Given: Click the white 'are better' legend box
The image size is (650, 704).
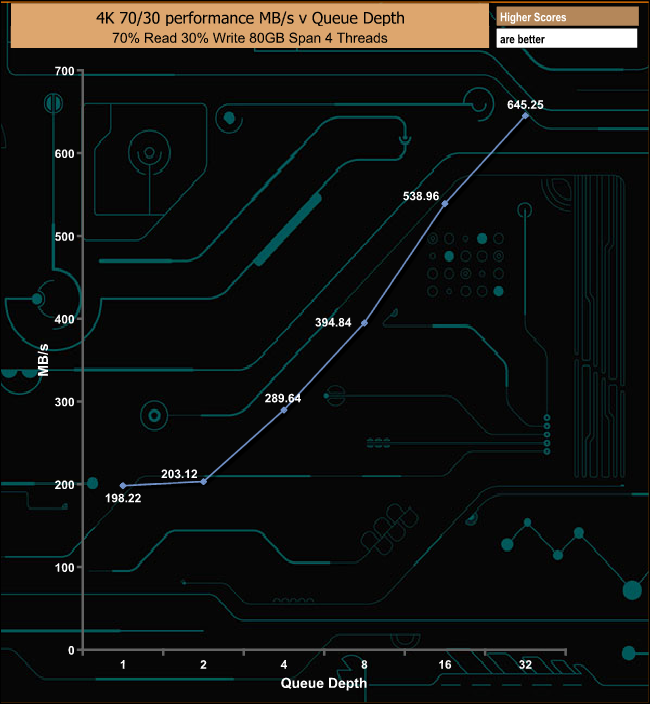Looking at the screenshot, I should tap(567, 38).
